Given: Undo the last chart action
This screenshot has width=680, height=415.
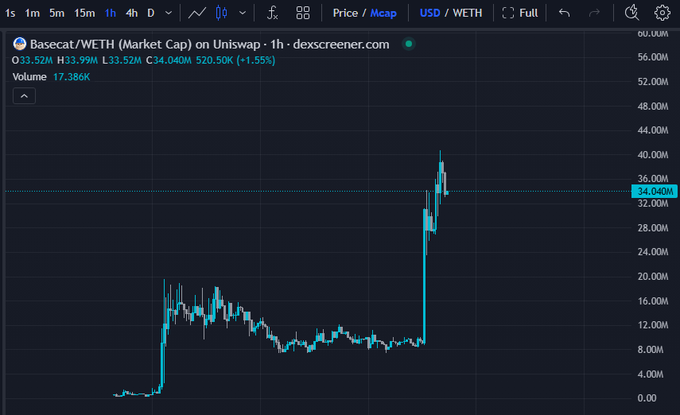Looking at the screenshot, I should (x=564, y=13).
